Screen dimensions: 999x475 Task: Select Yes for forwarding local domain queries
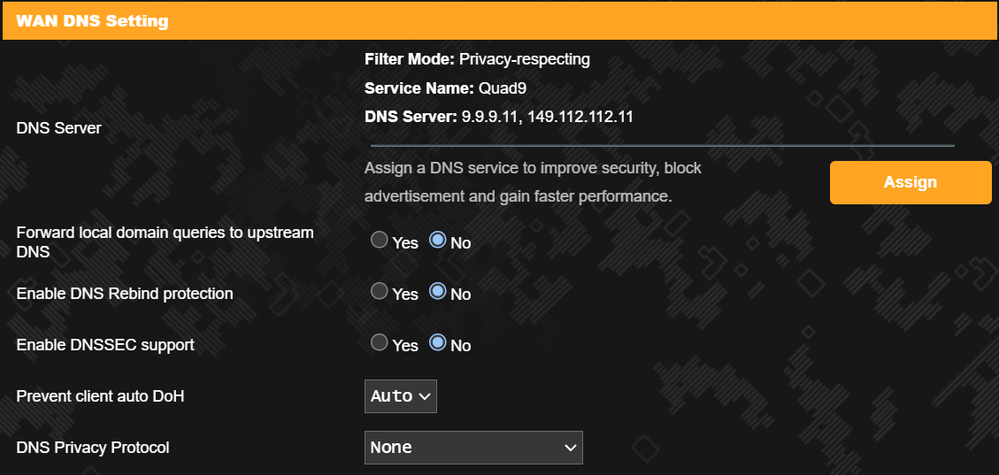click(x=379, y=241)
